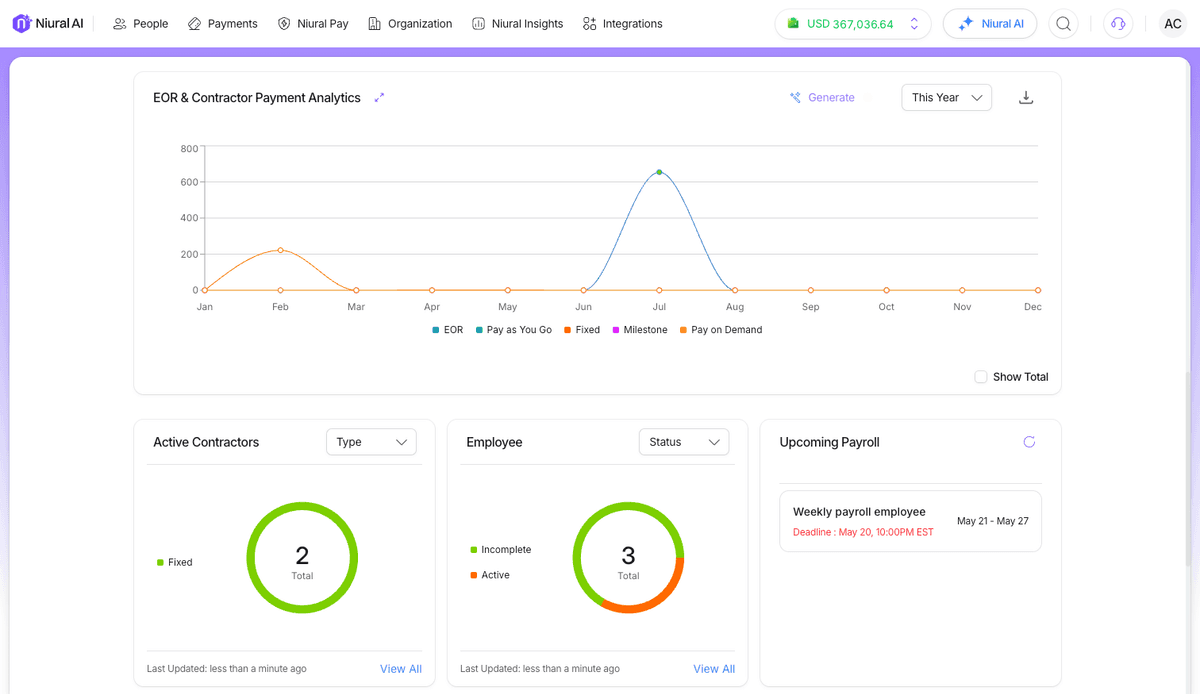The width and height of the screenshot is (1200, 694).
Task: Expand the payment analytics chart fullscreen
Action: pos(379,98)
